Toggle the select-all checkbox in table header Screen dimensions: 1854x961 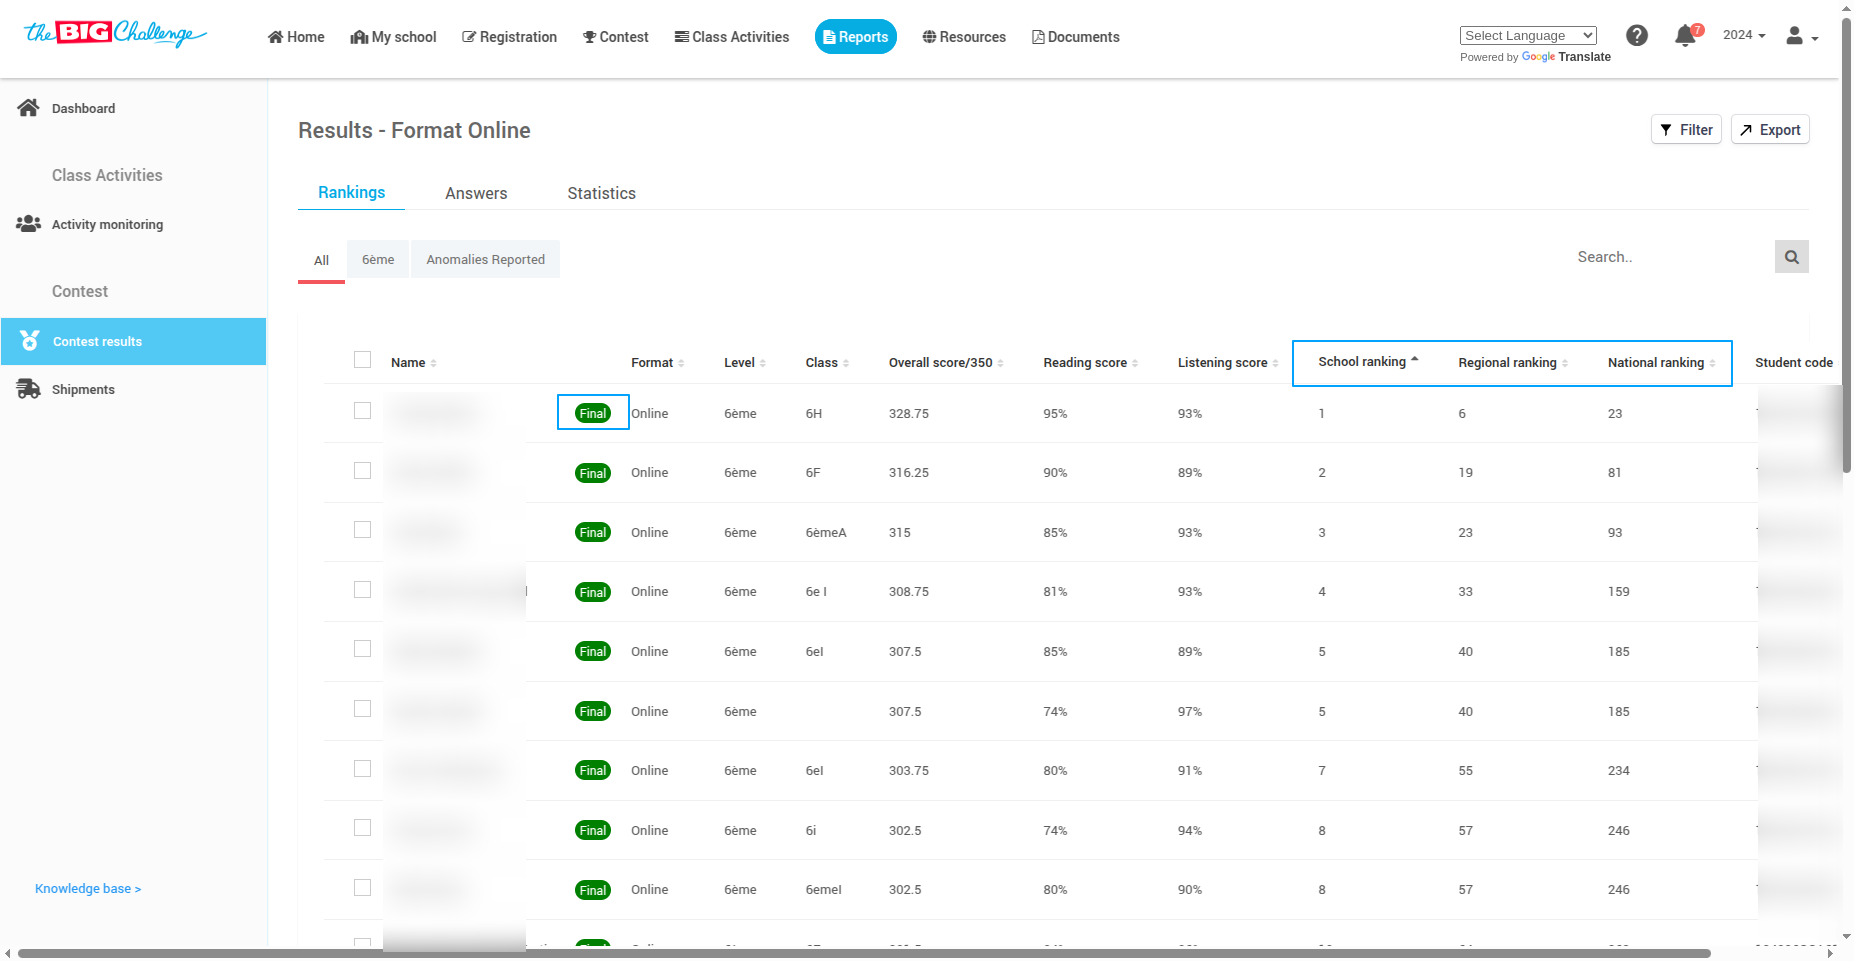362,360
